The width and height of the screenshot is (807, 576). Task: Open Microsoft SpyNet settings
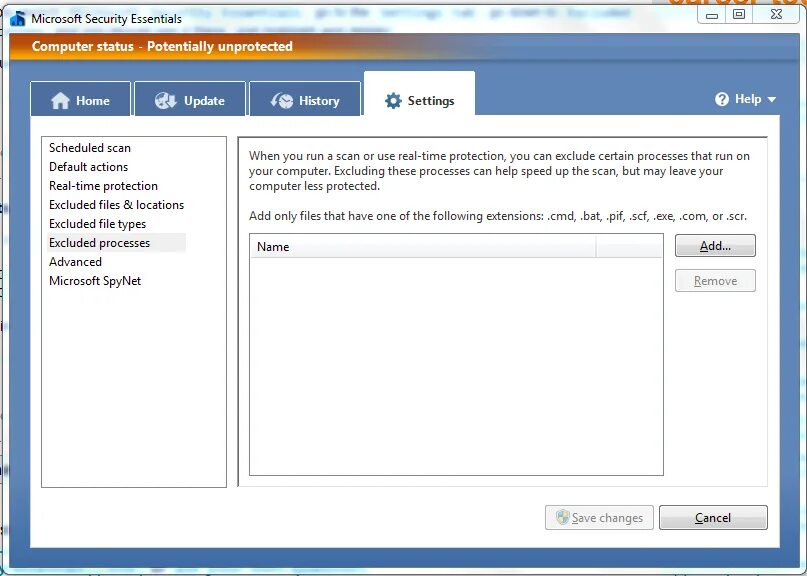[95, 281]
